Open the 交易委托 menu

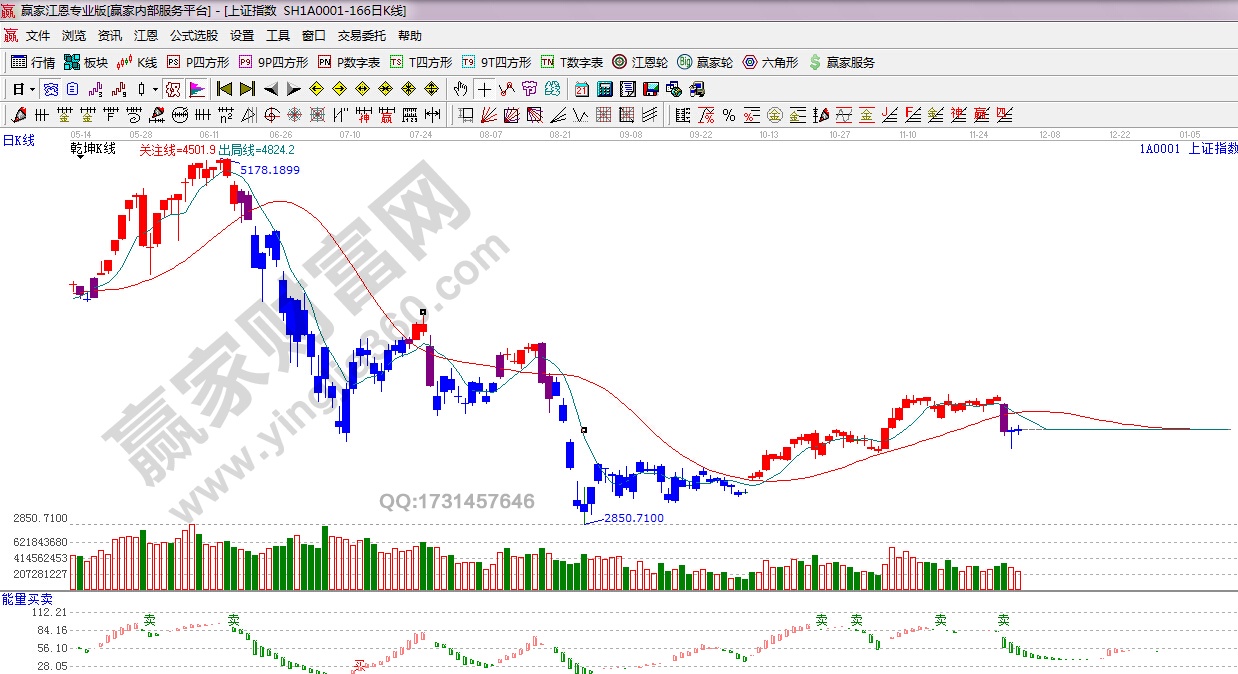(361, 36)
